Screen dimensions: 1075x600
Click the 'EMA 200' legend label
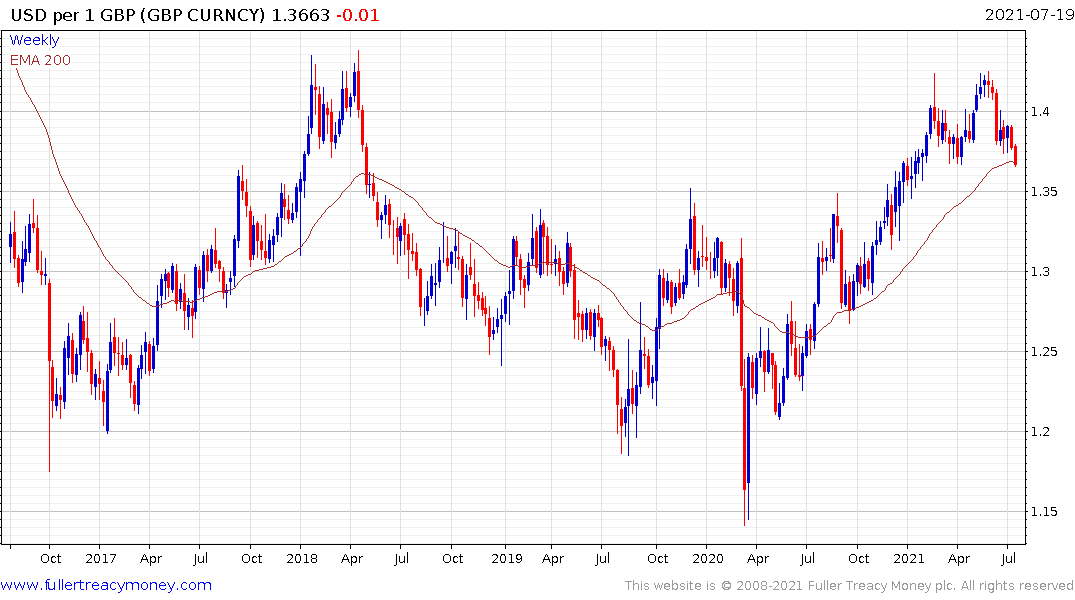(x=40, y=60)
